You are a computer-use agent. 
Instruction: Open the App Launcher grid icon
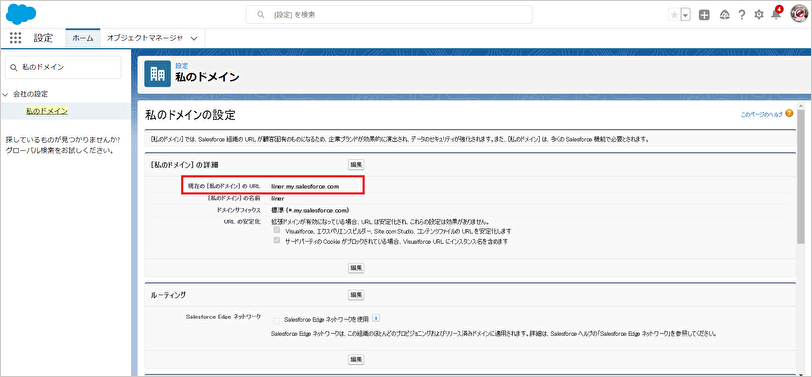[16, 38]
